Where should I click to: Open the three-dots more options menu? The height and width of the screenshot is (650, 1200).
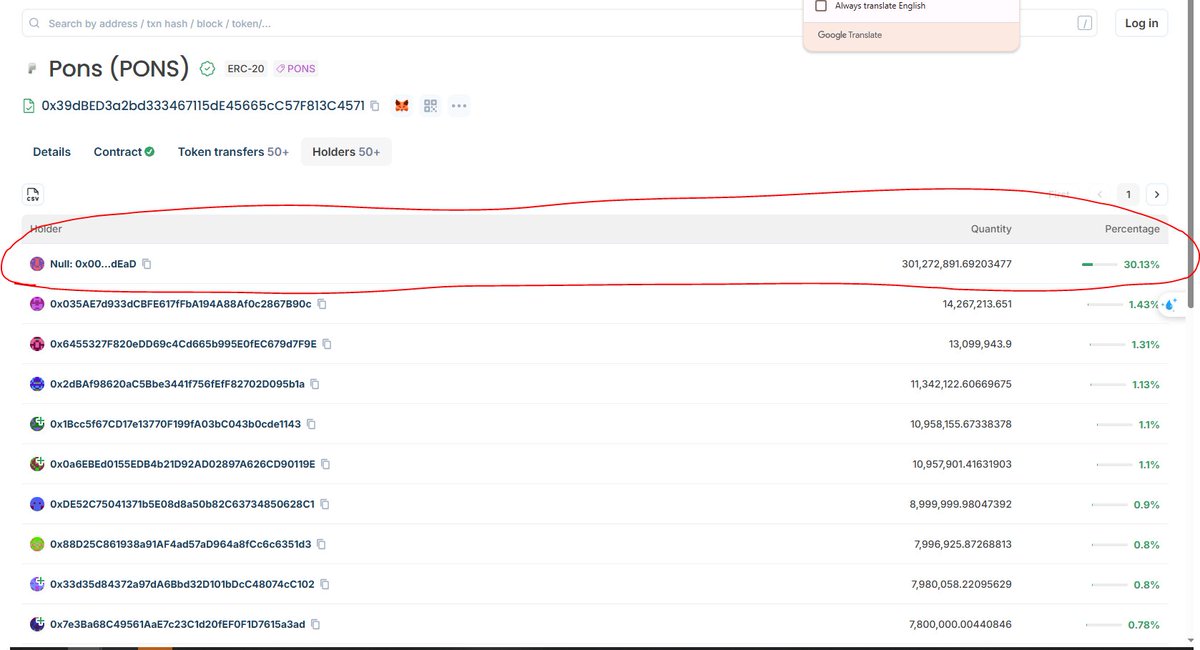point(459,105)
